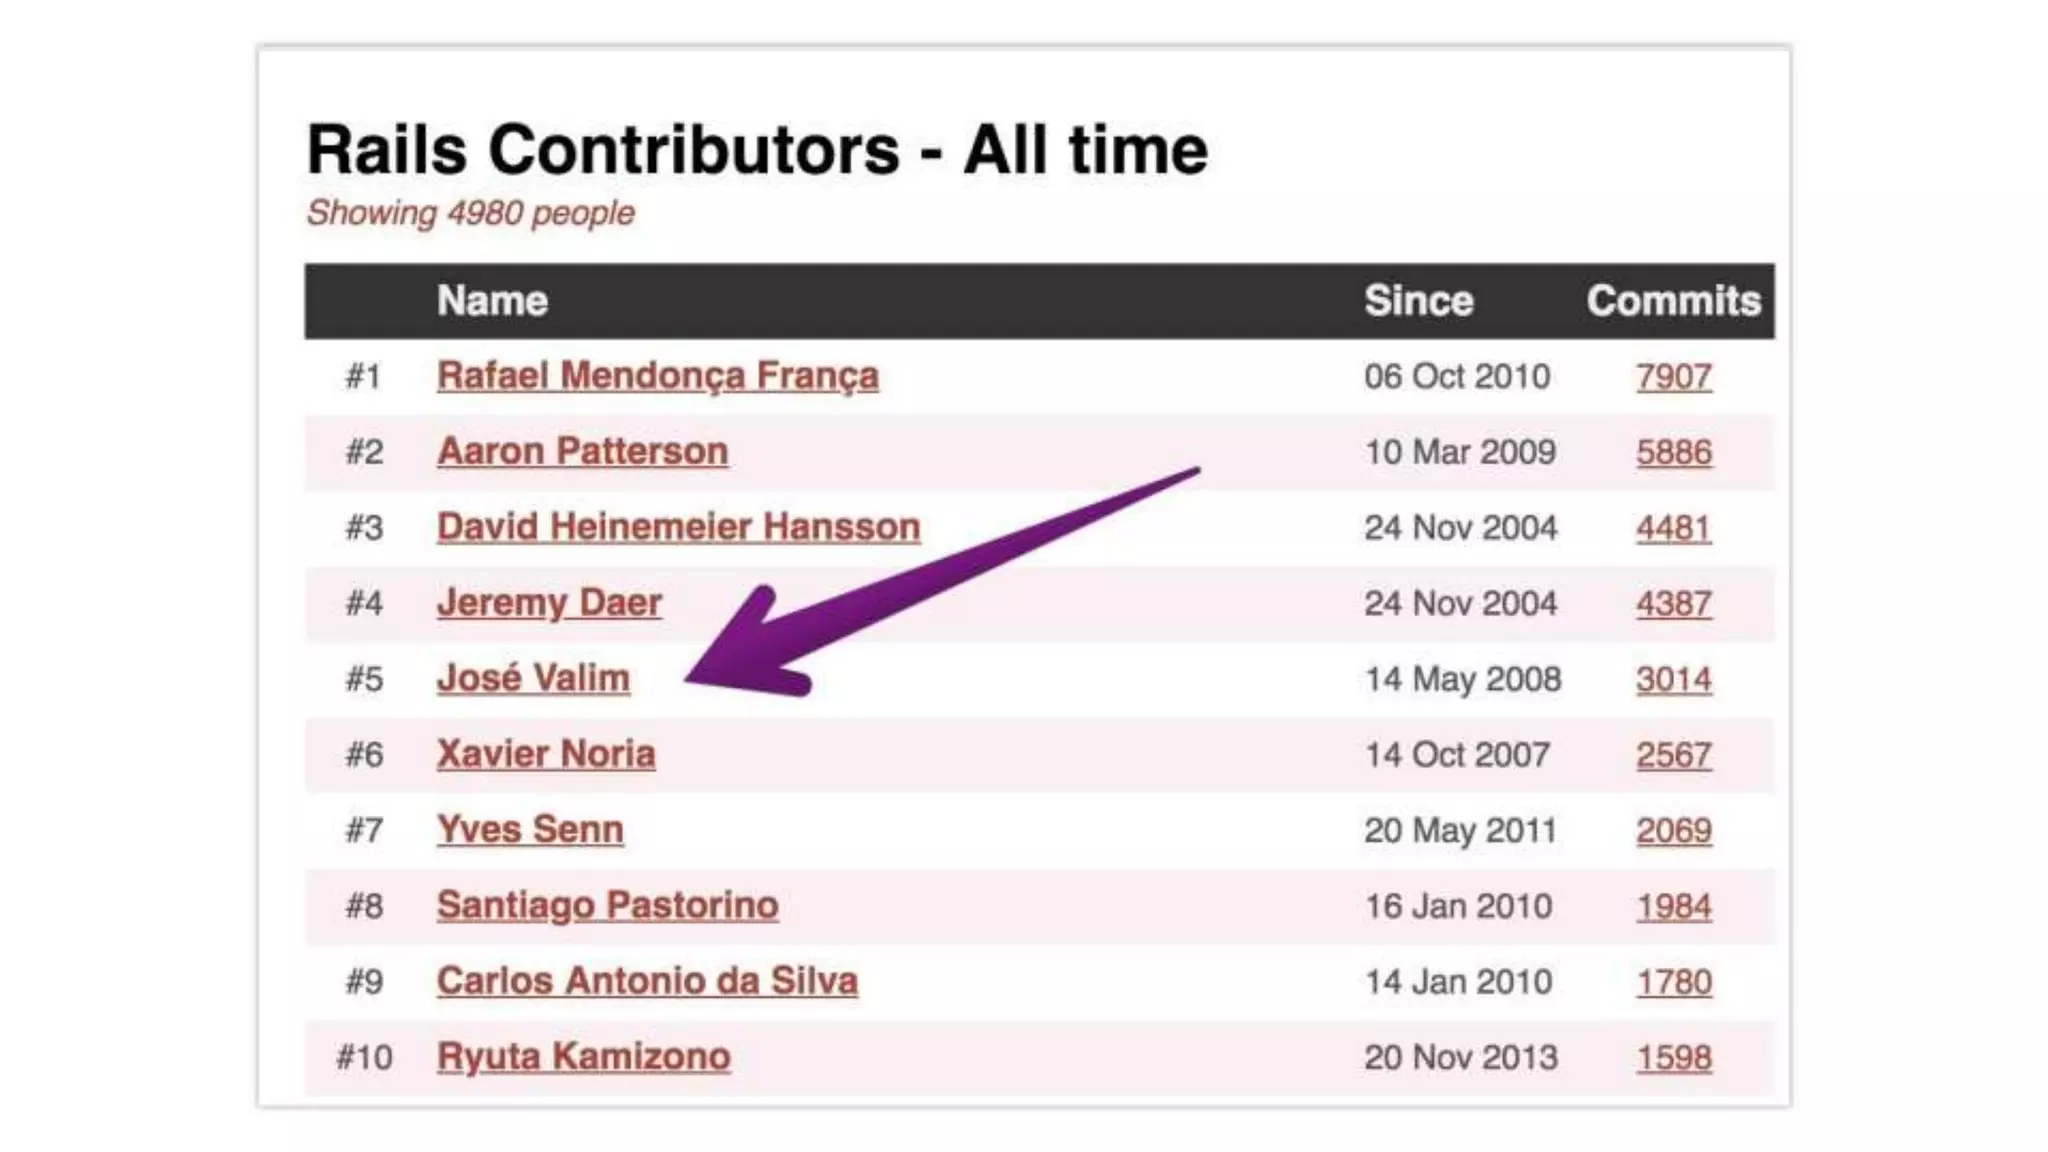Open Jeremy Daer profile link

[549, 603]
